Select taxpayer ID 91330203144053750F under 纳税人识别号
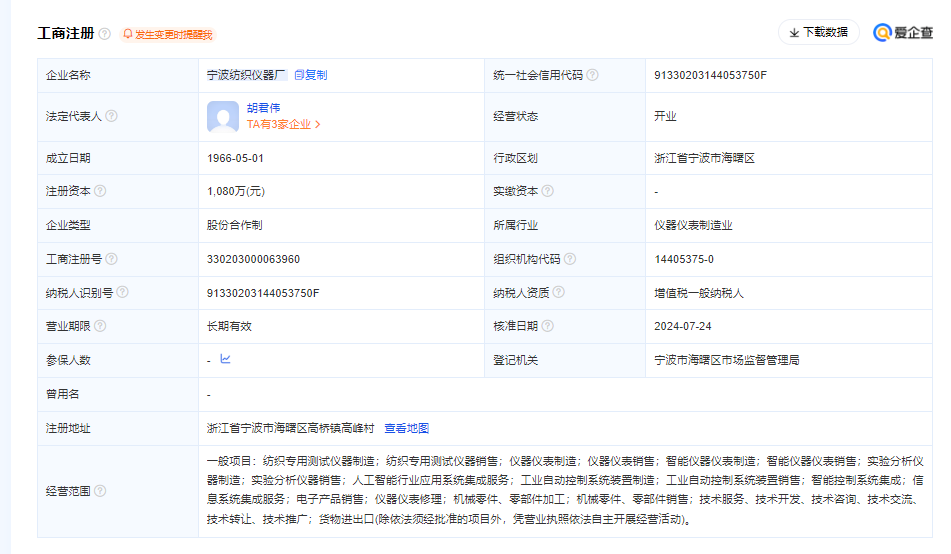The height and width of the screenshot is (554, 951). (263, 293)
